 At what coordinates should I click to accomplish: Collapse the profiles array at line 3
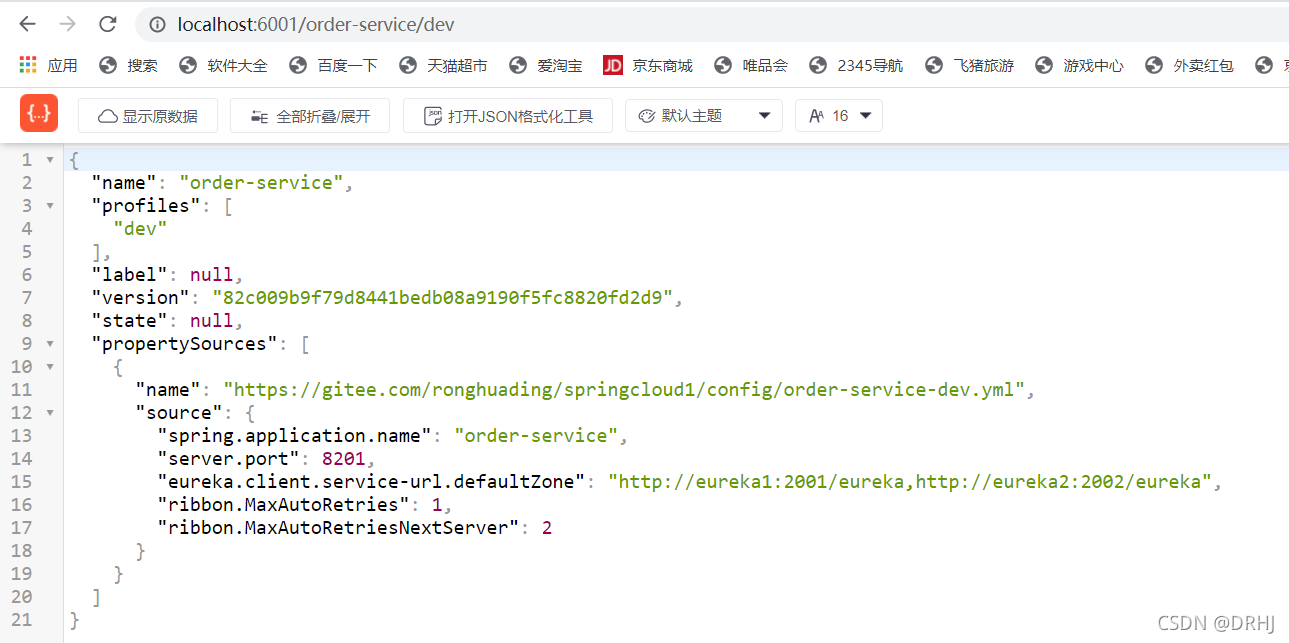(x=50, y=206)
